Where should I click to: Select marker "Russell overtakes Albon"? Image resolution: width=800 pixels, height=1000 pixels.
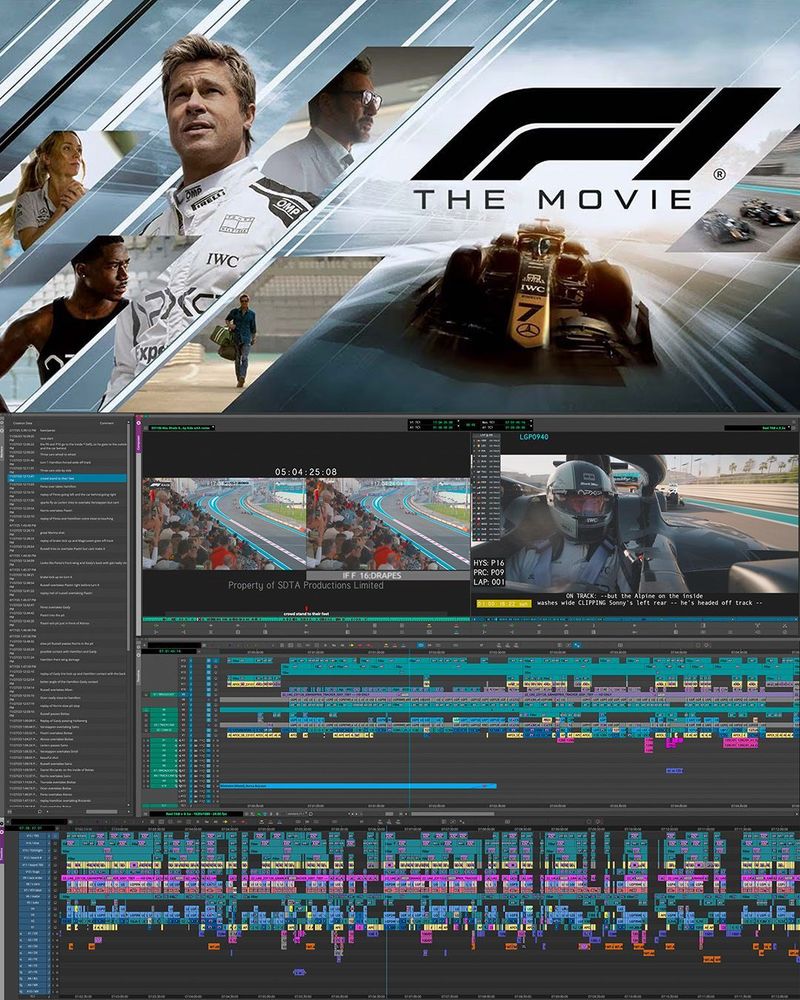click(67, 690)
